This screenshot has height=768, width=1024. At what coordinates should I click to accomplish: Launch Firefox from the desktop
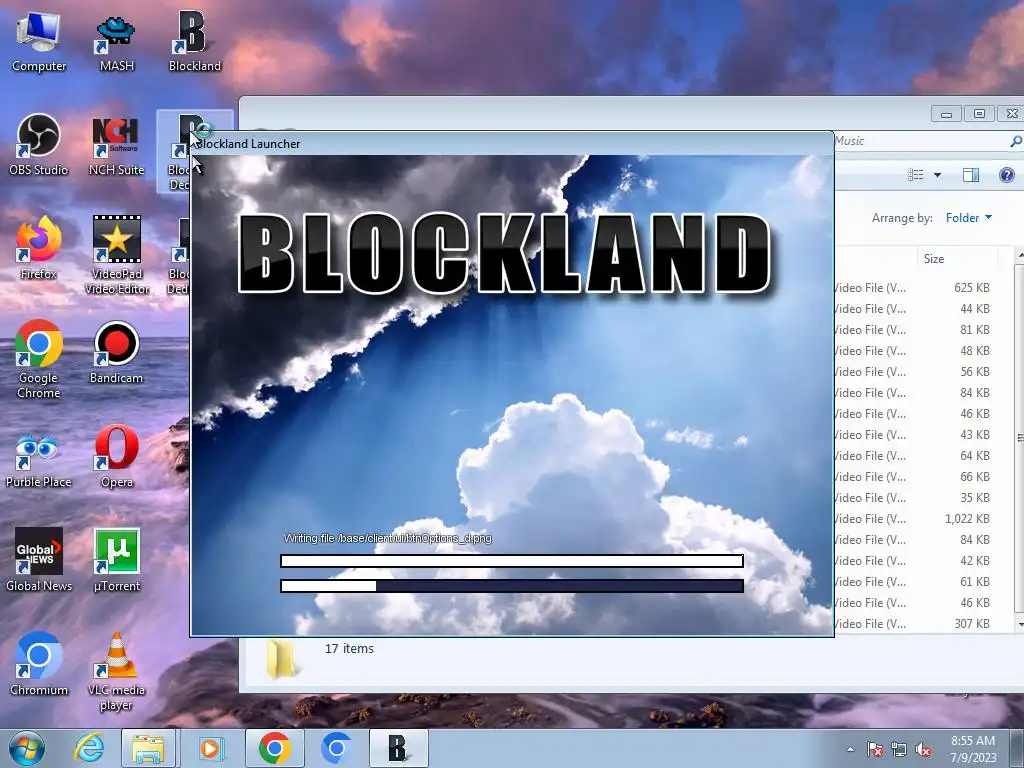(39, 248)
